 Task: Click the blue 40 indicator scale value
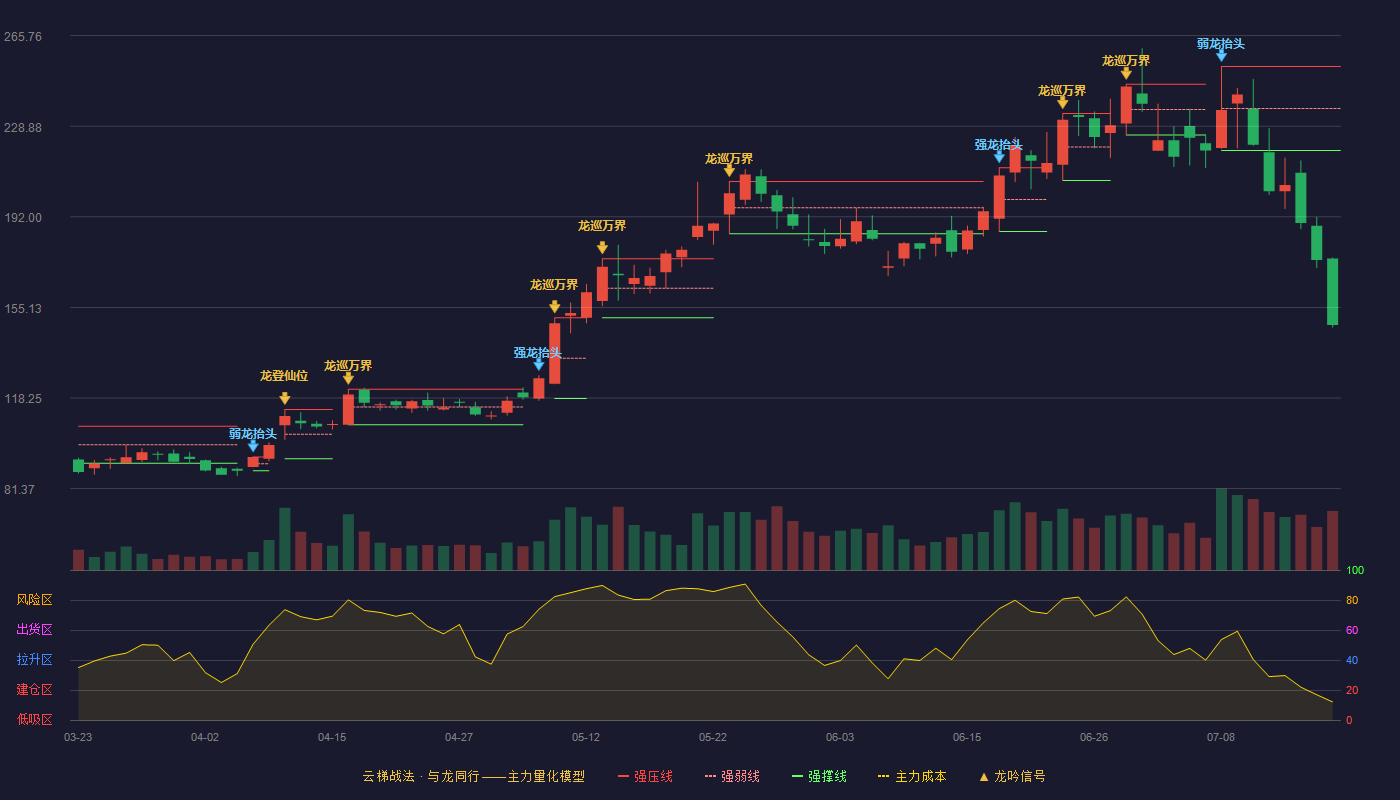click(x=1352, y=661)
